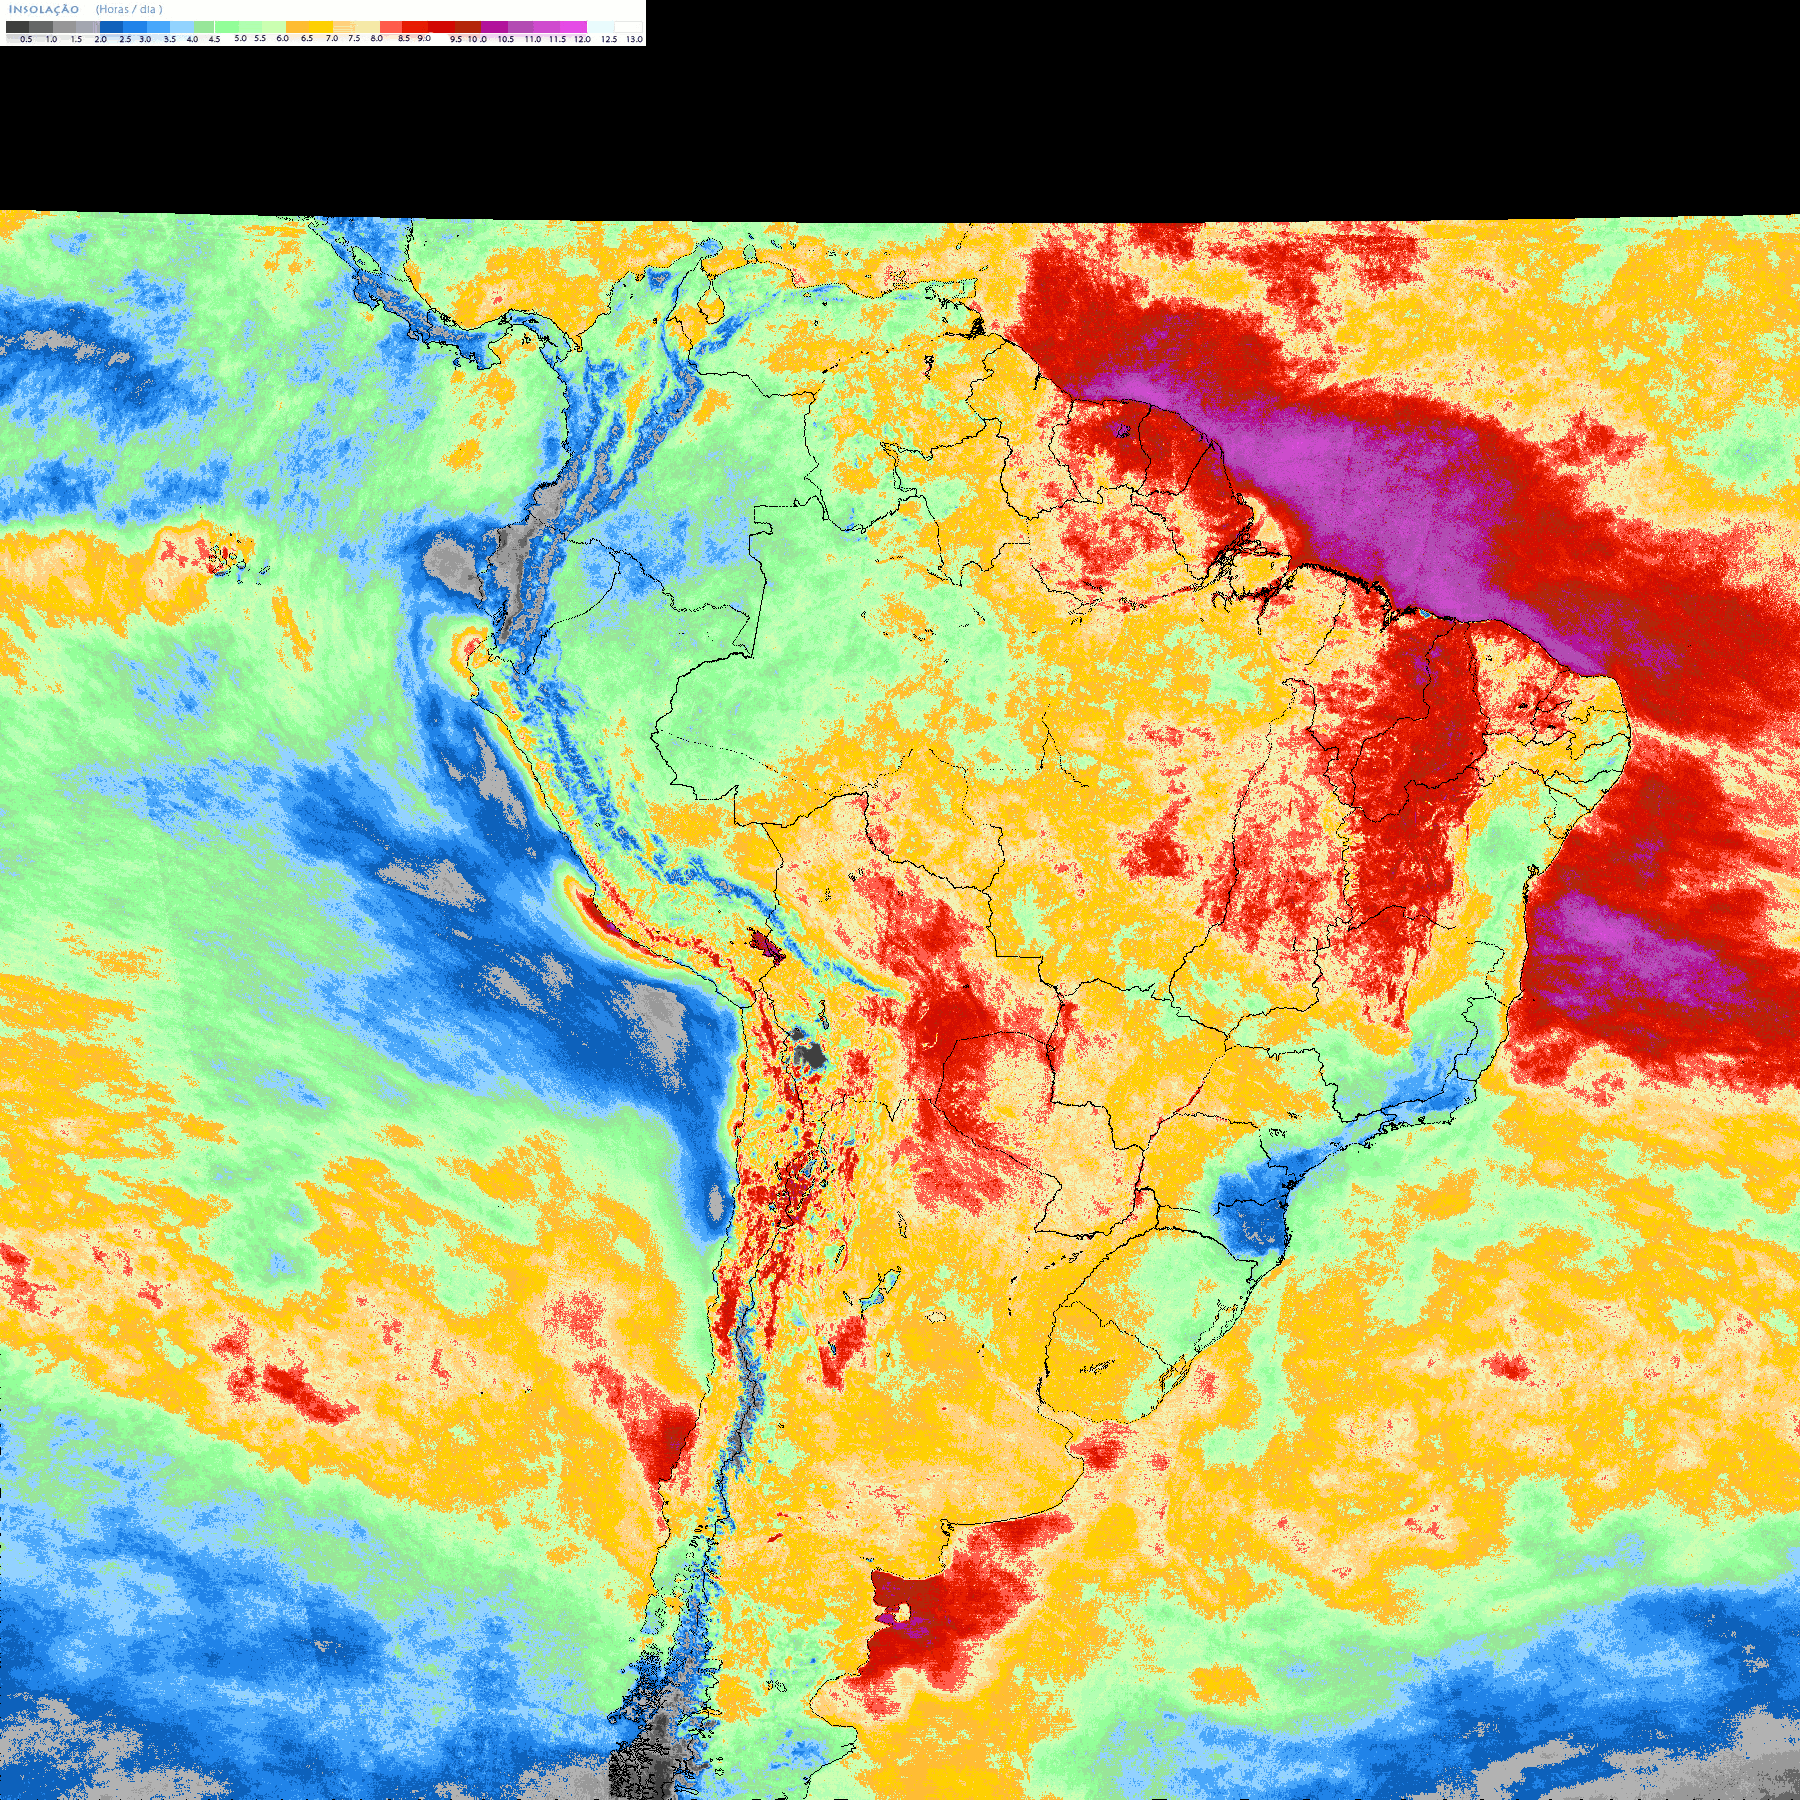The image size is (1800, 1800).
Task: Click the 8.0 legend value
Action: tap(376, 38)
